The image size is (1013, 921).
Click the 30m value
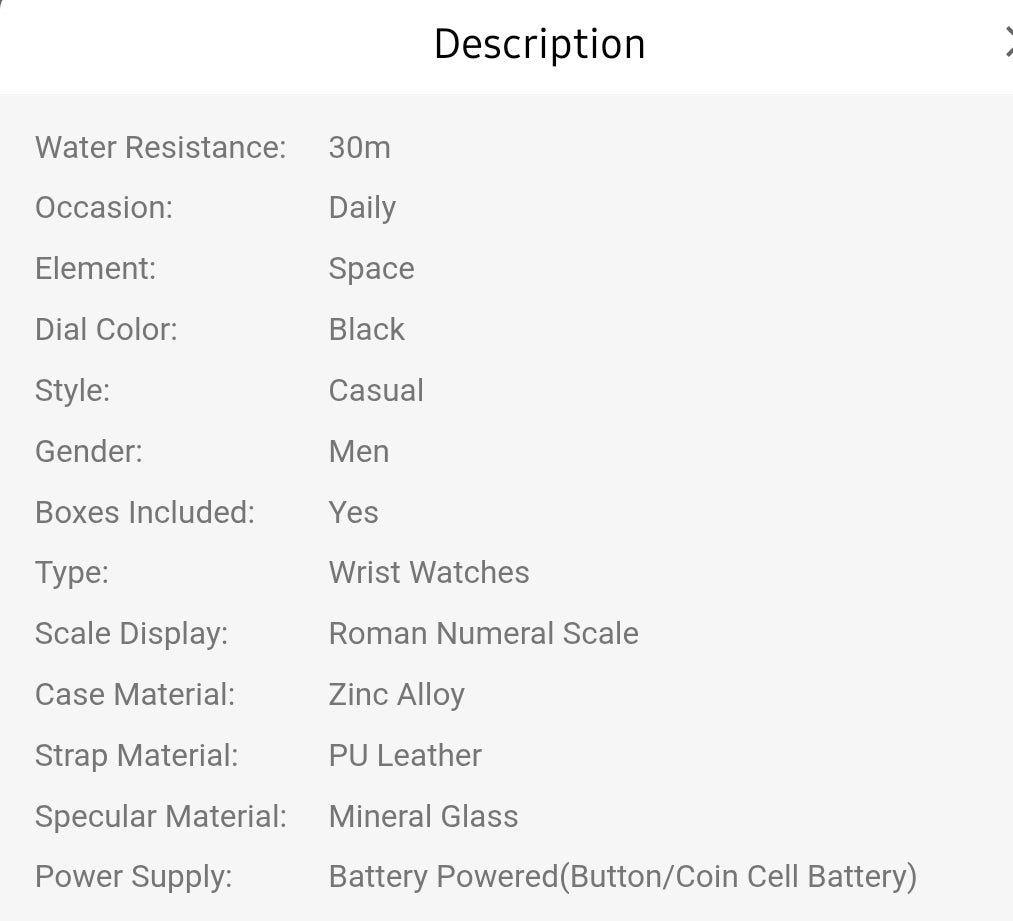[x=359, y=147]
